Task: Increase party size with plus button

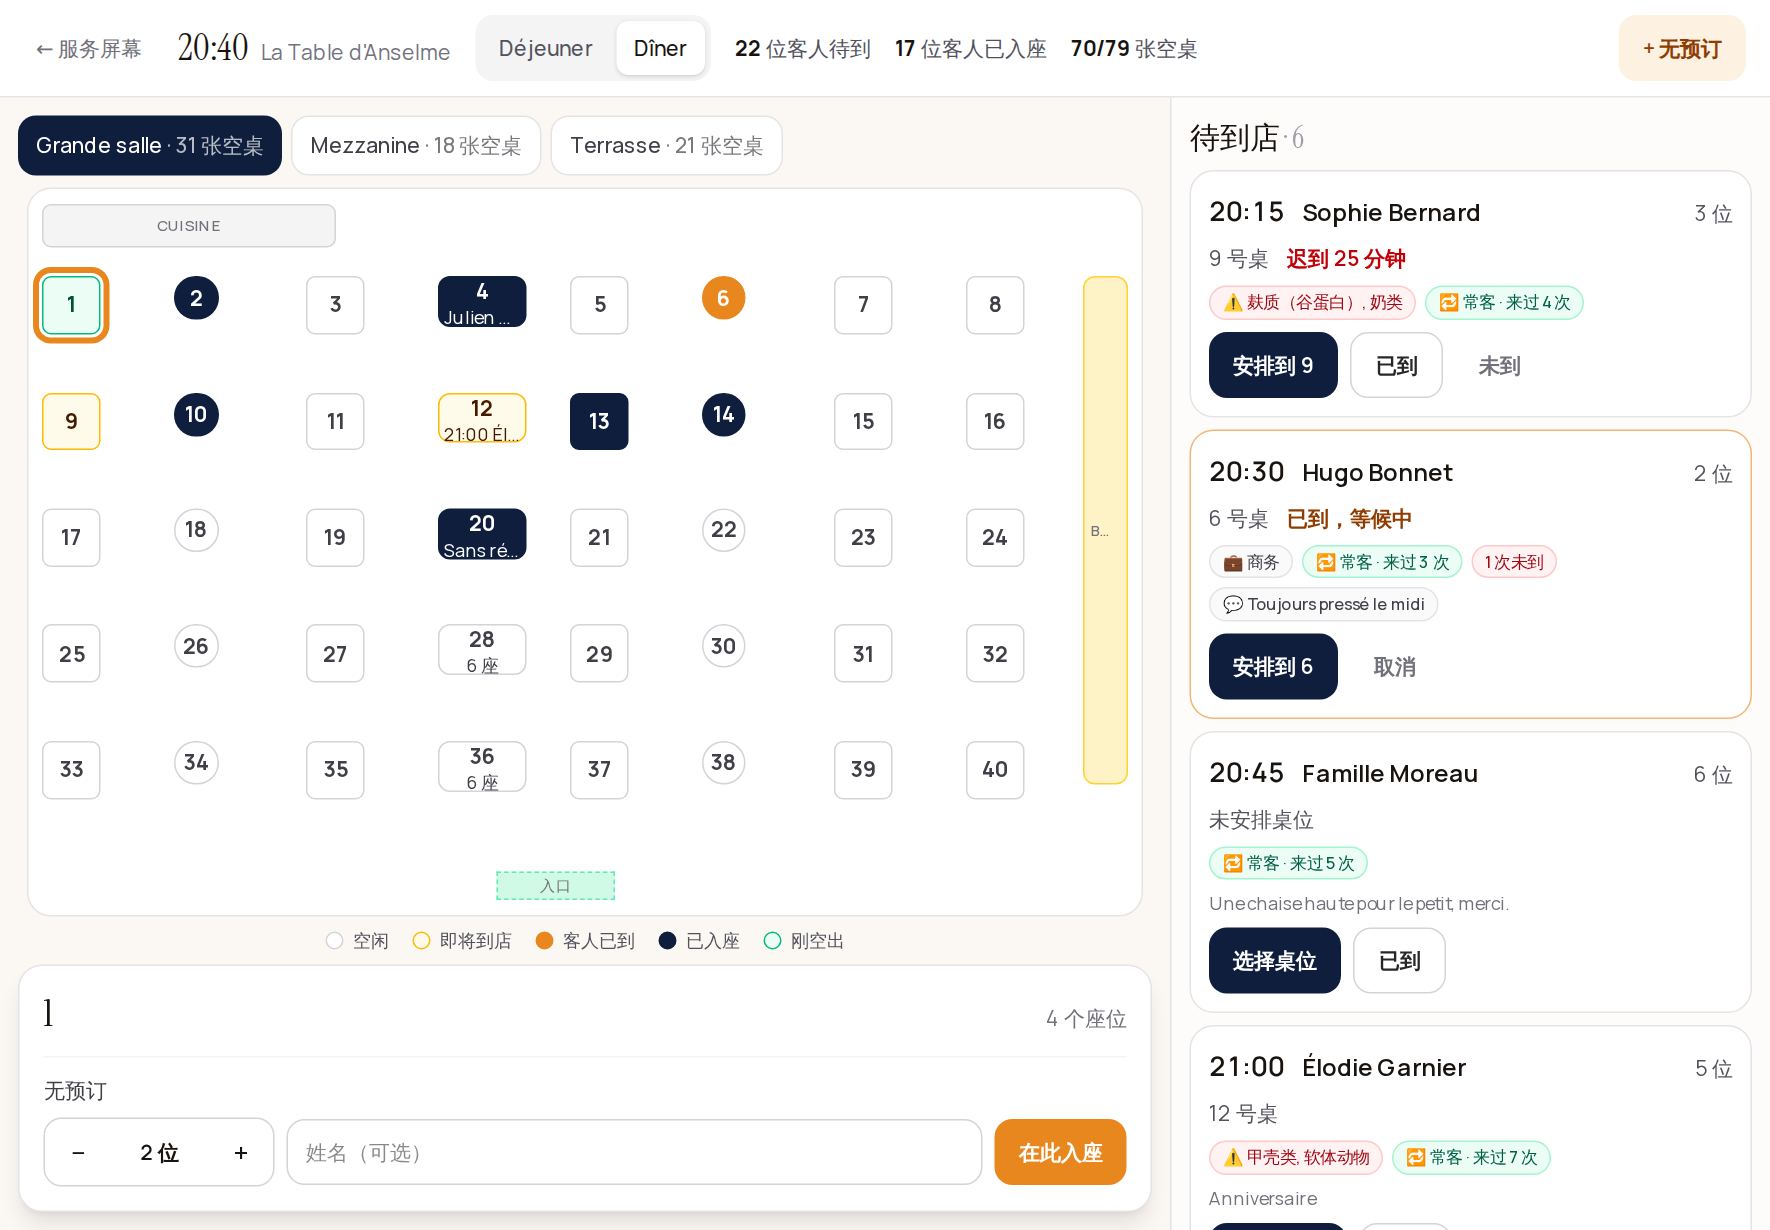Action: point(241,1153)
